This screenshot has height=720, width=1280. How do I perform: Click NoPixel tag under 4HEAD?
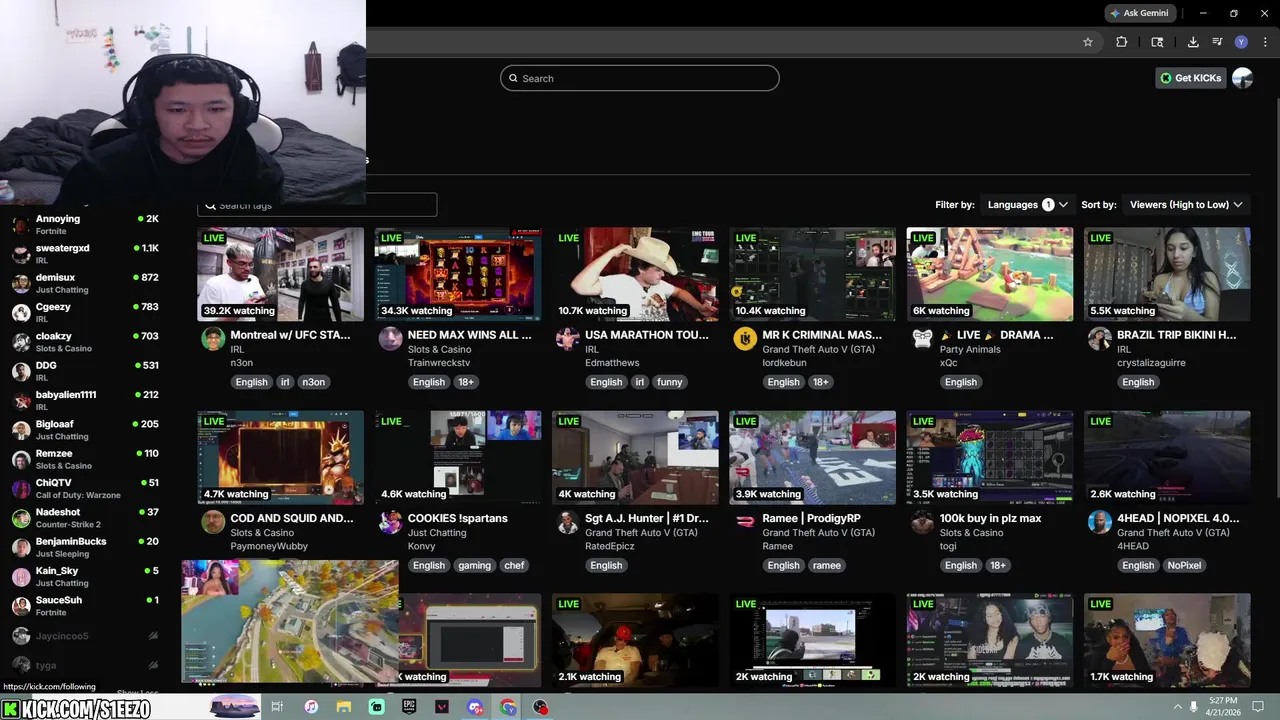click(x=1184, y=565)
